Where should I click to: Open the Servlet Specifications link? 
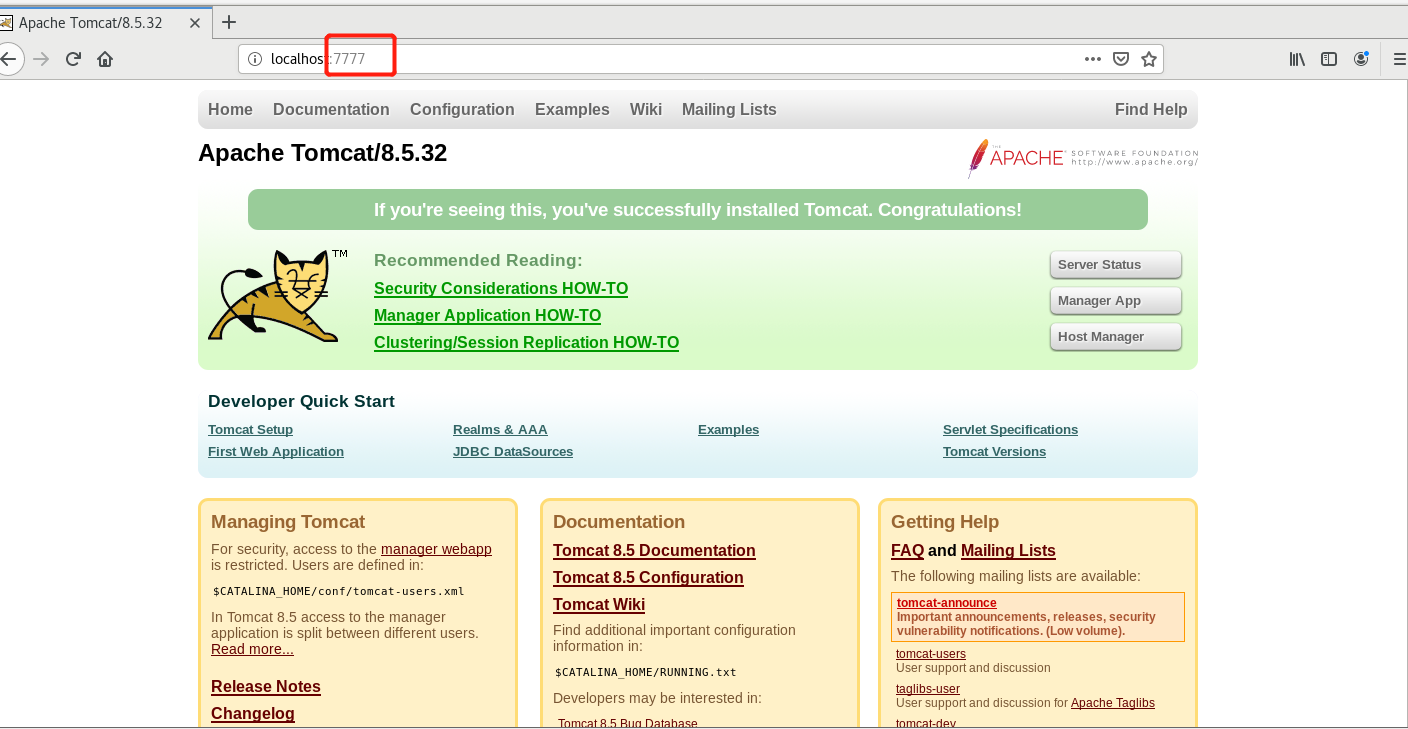point(1010,430)
